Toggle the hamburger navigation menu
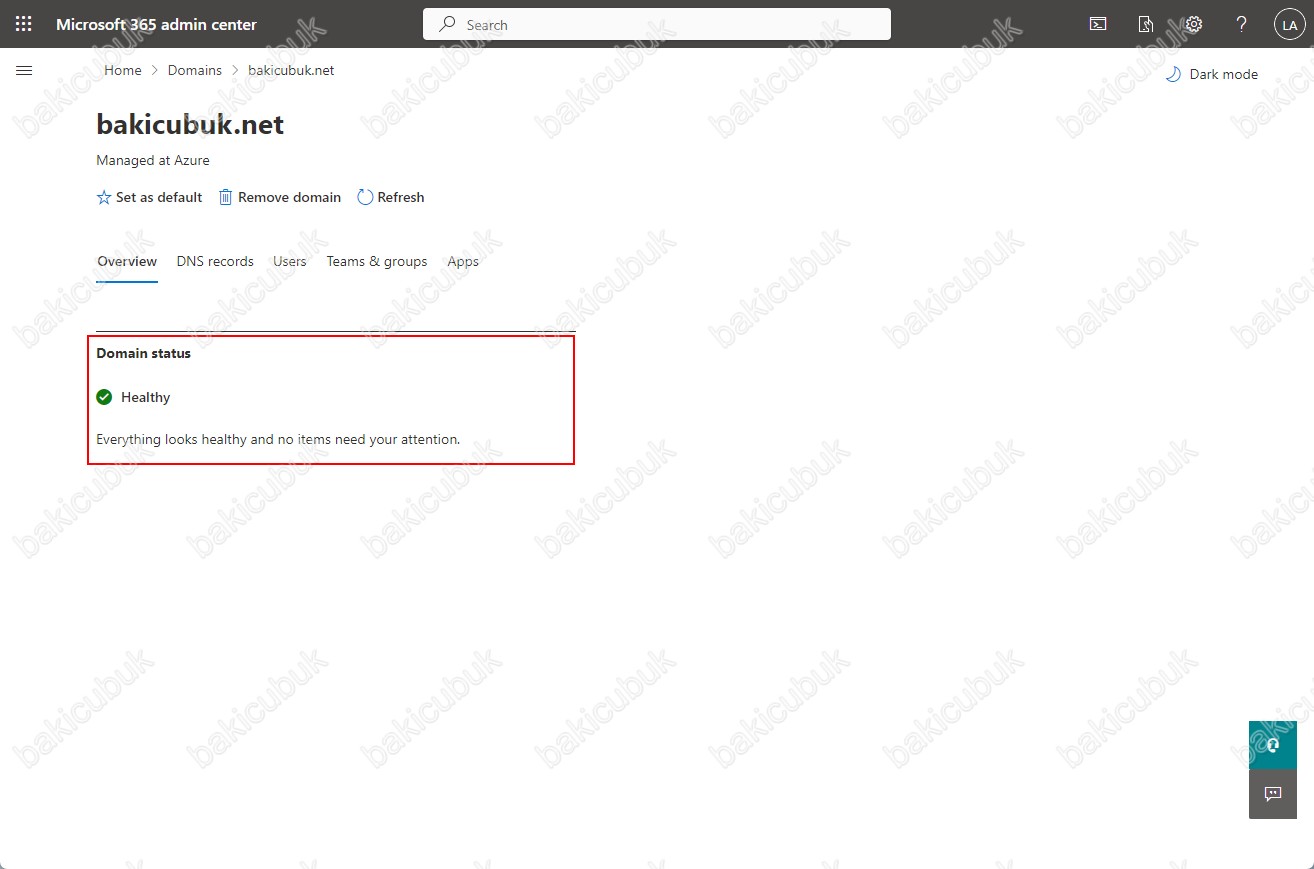The width and height of the screenshot is (1314, 869). (x=25, y=70)
